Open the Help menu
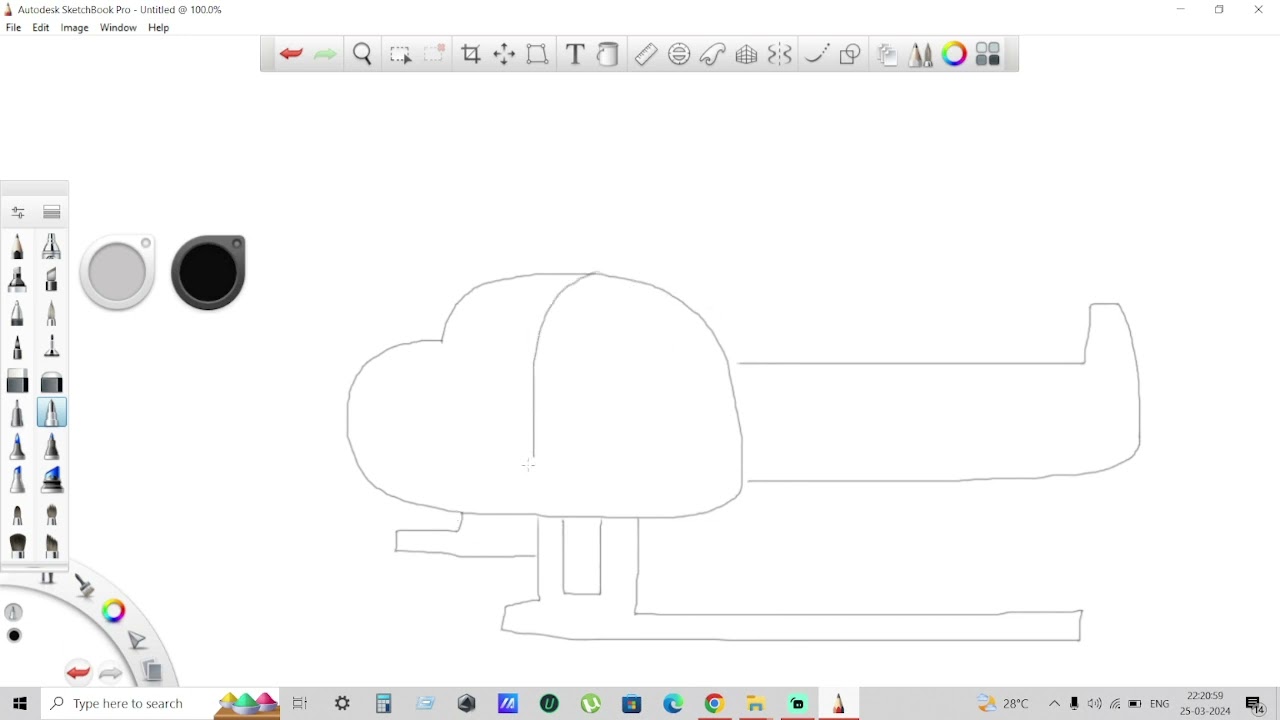The image size is (1280, 720). click(159, 28)
